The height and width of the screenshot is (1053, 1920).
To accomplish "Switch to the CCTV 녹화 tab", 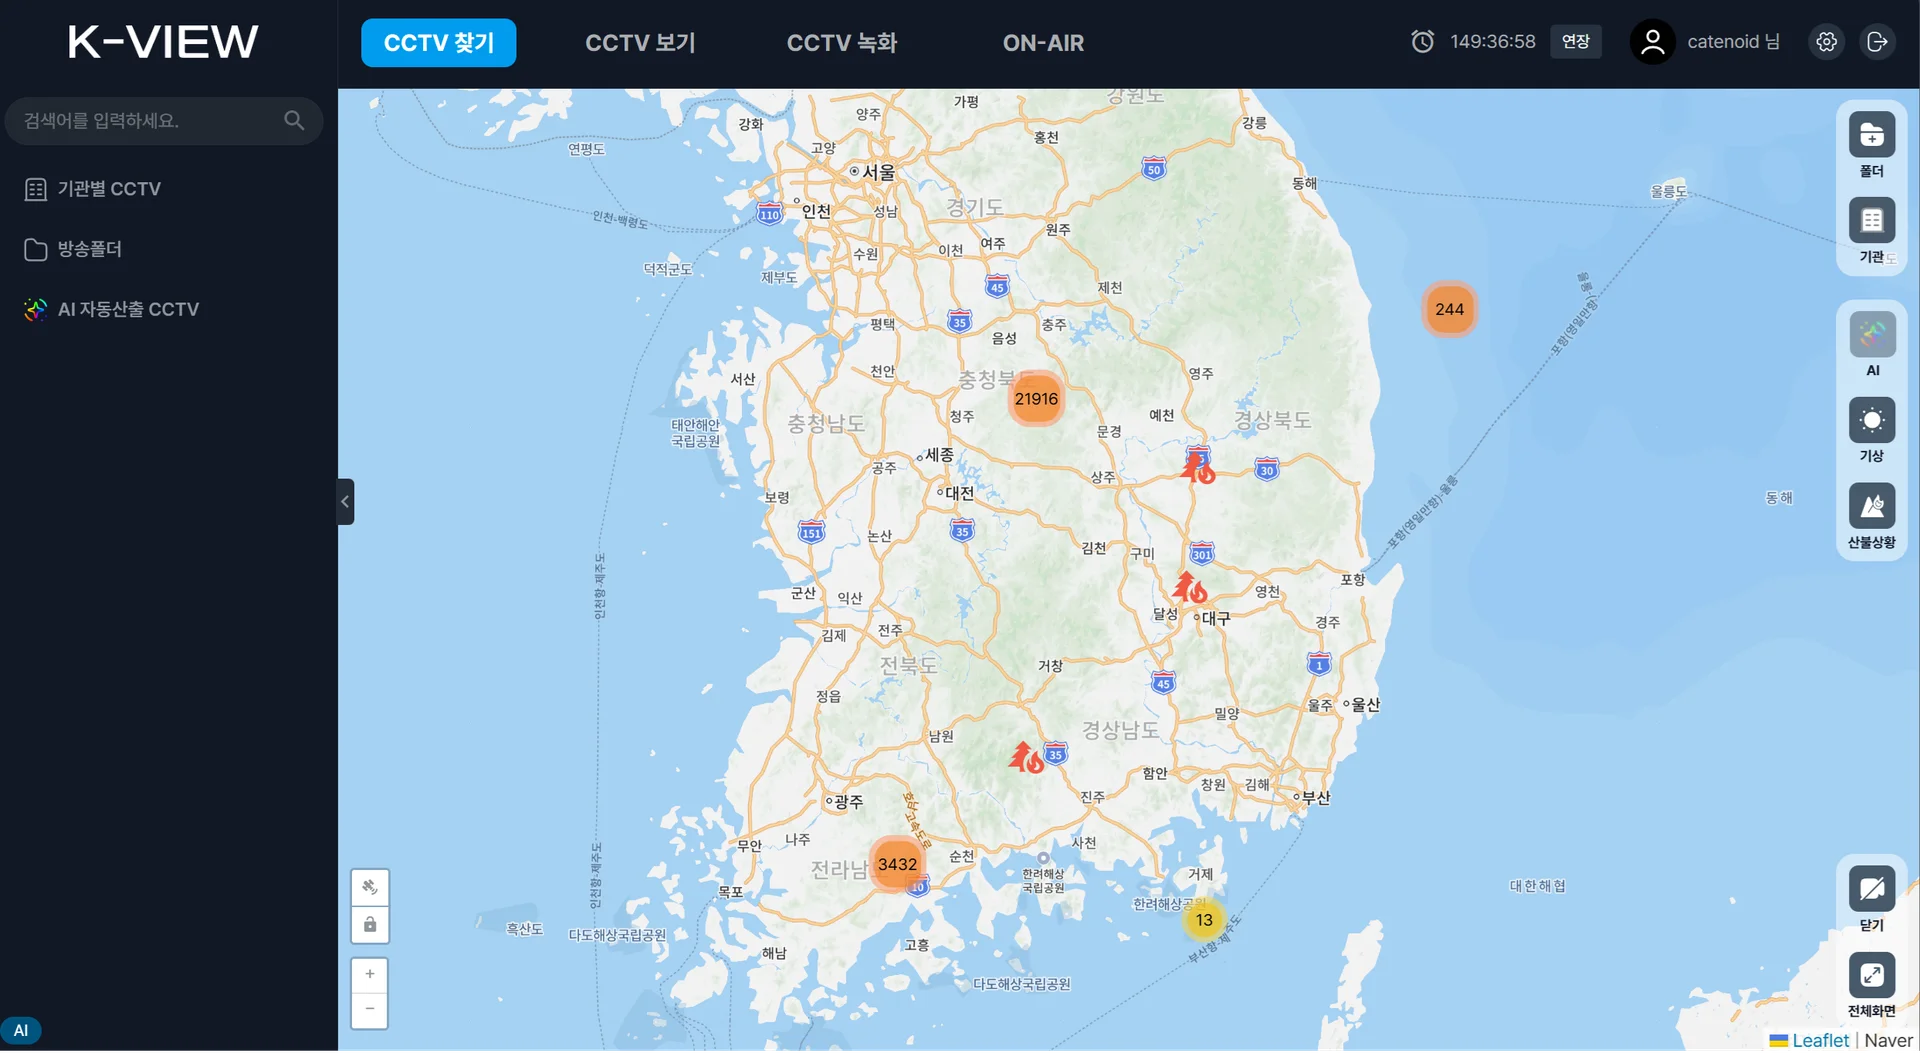I will tap(842, 43).
